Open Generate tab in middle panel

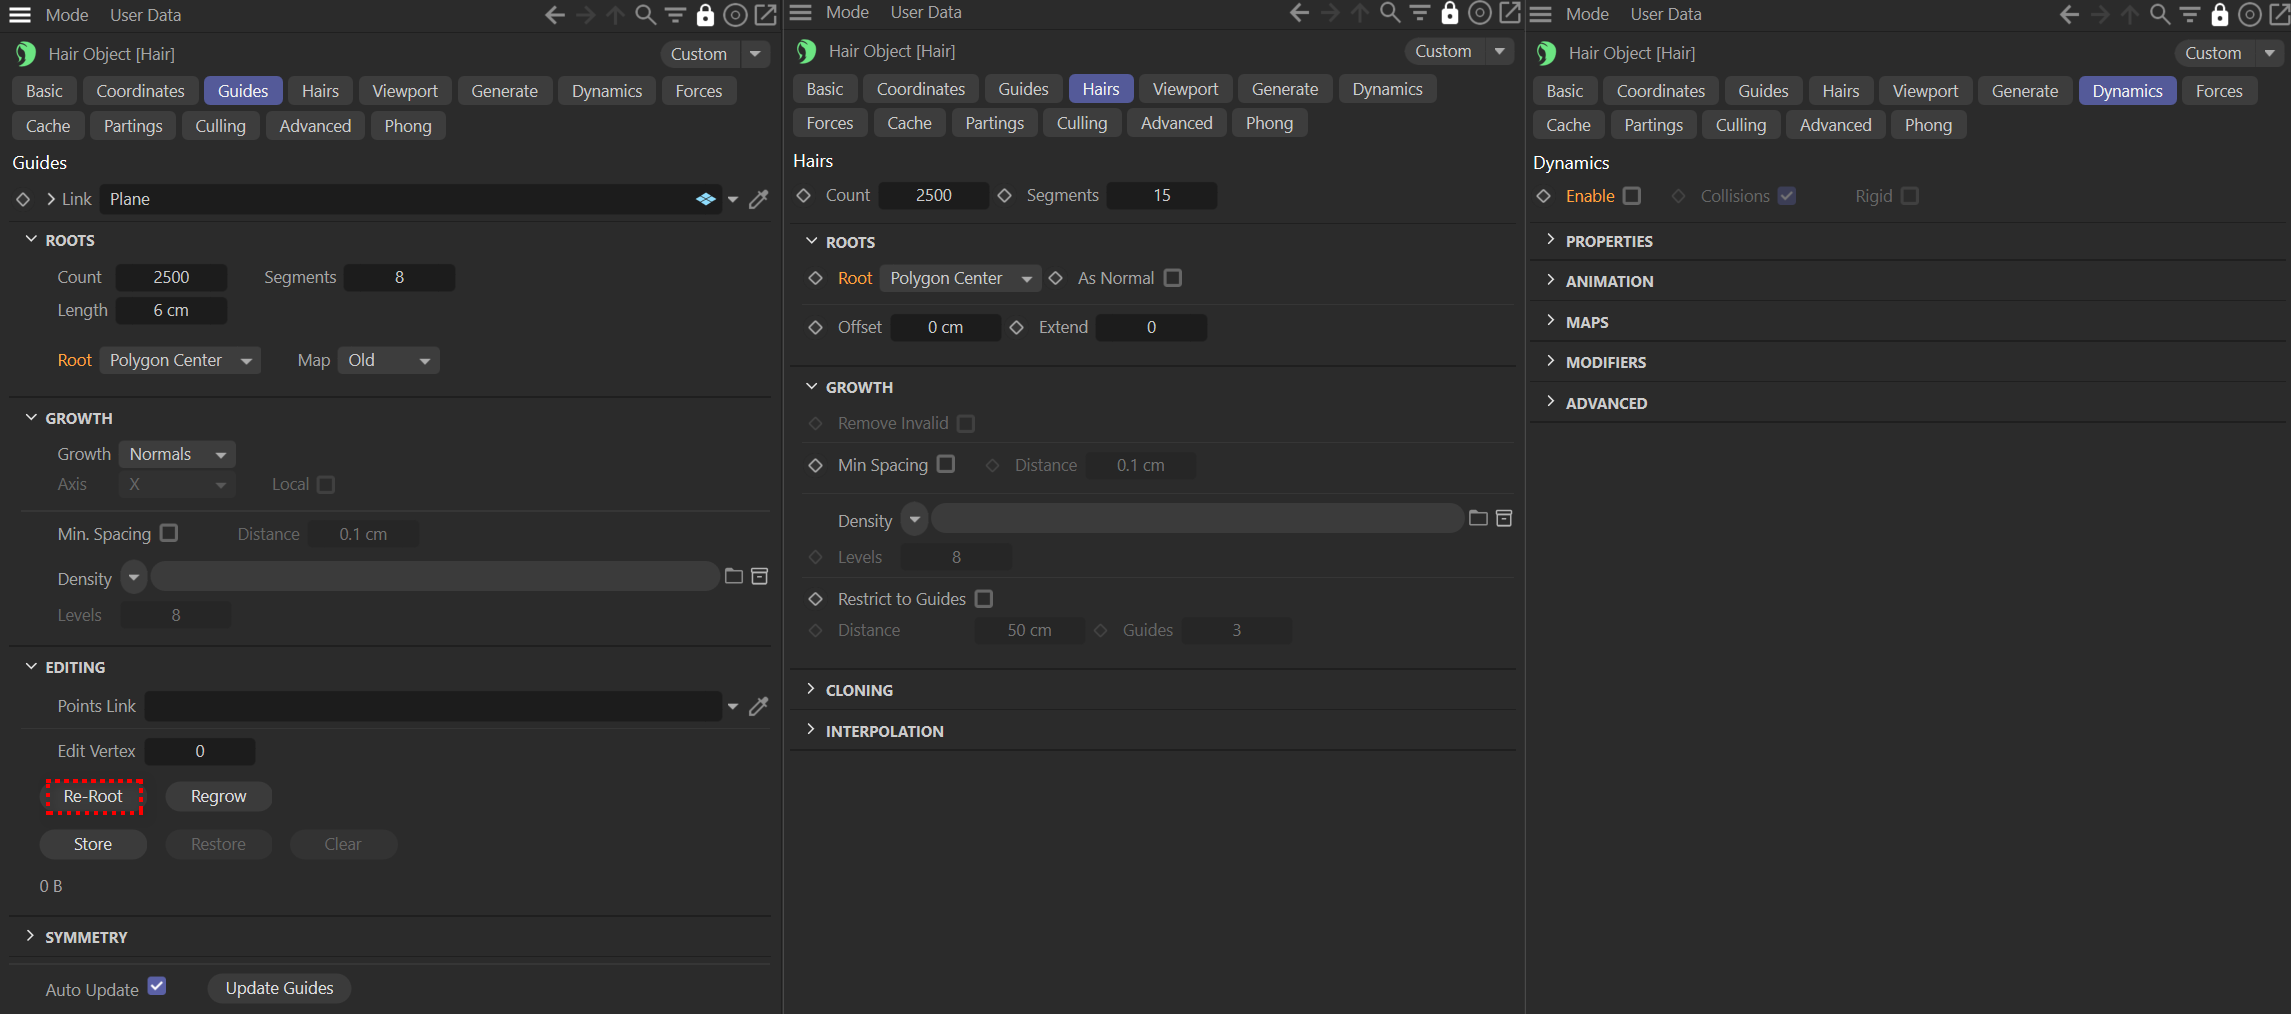coord(1285,89)
